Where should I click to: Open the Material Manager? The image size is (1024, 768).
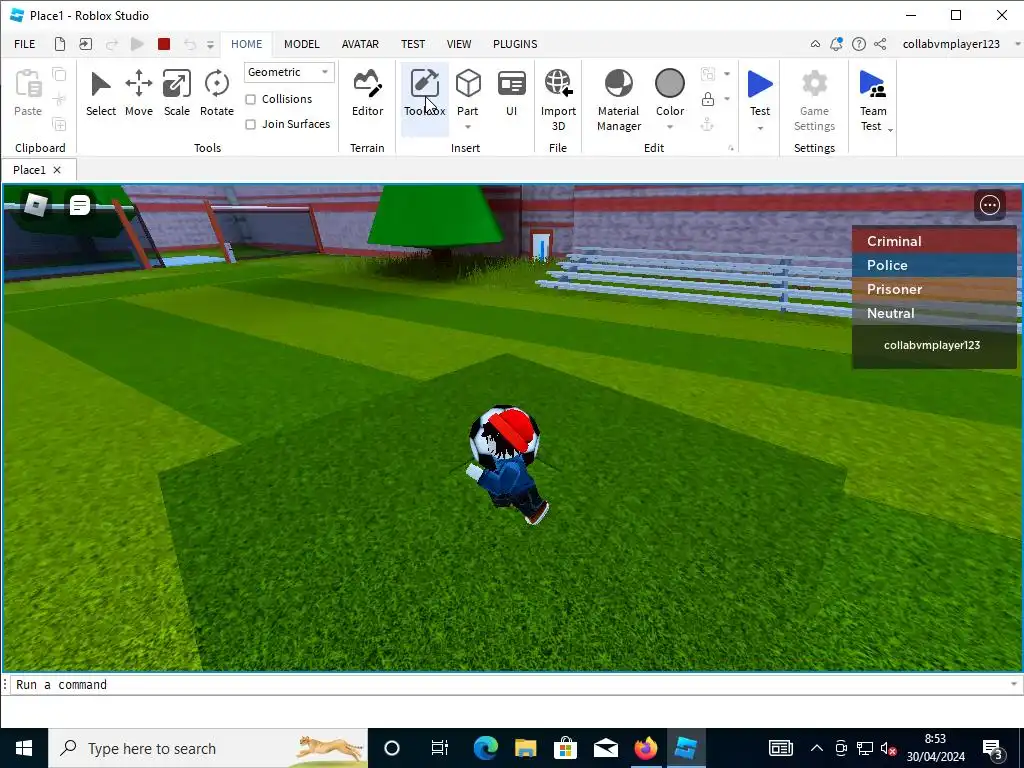coord(618,99)
